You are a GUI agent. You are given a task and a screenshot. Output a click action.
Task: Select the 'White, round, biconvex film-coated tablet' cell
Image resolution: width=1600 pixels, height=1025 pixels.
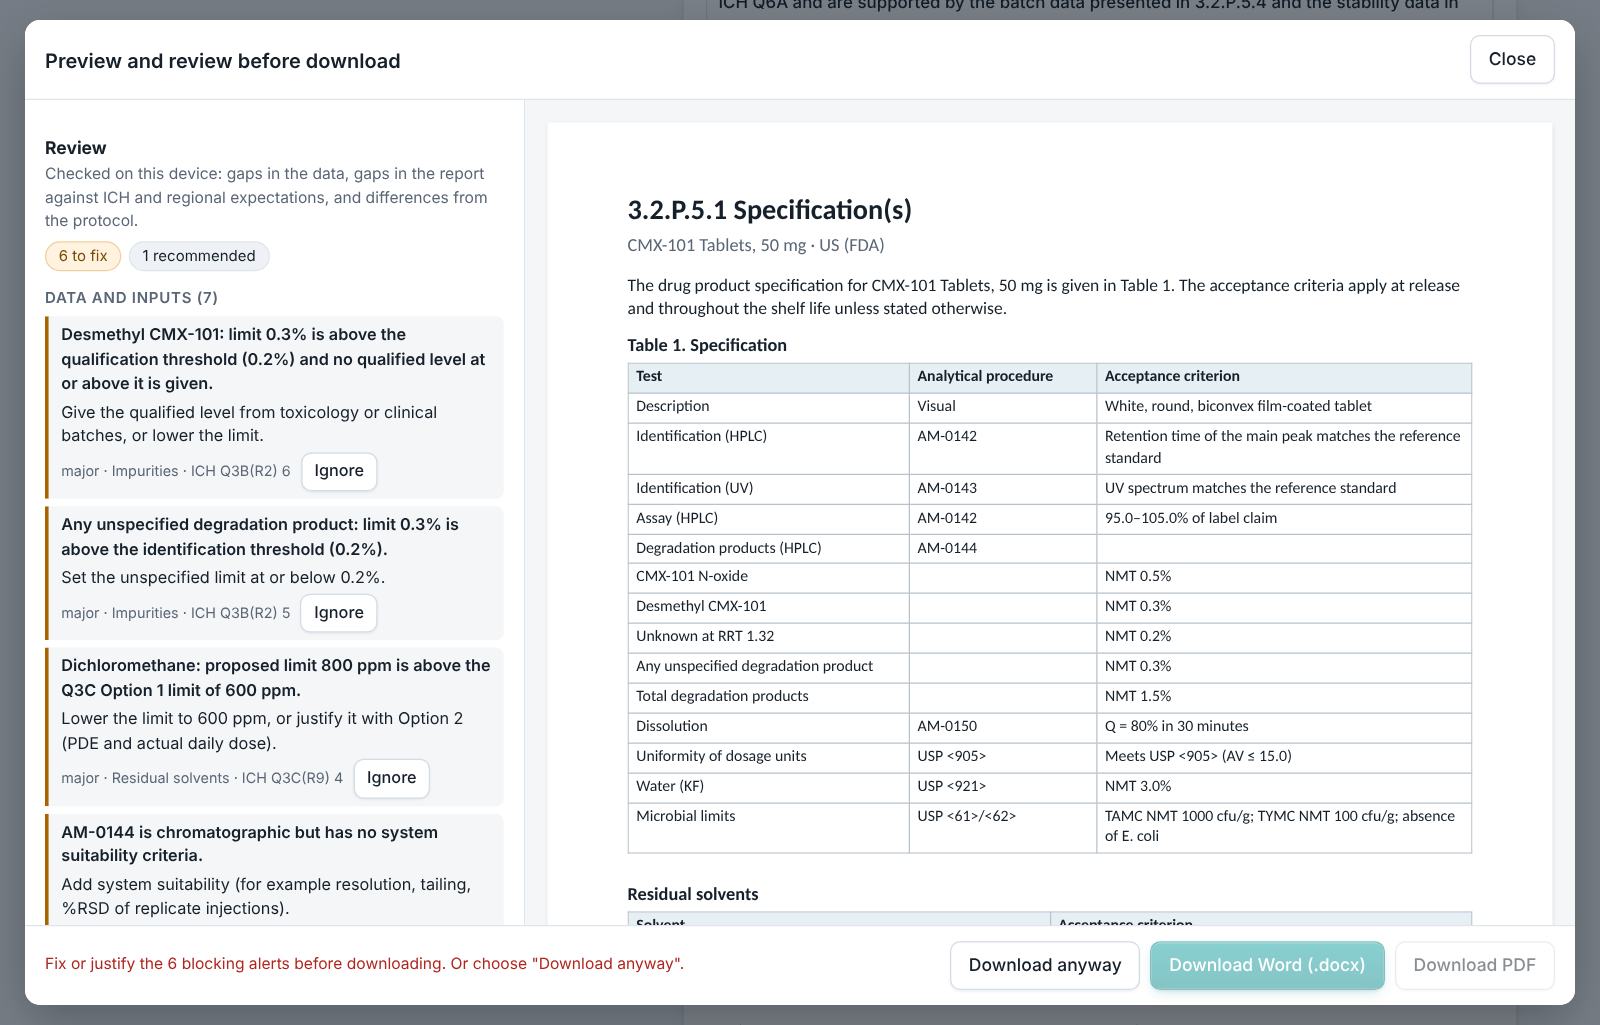click(1284, 407)
